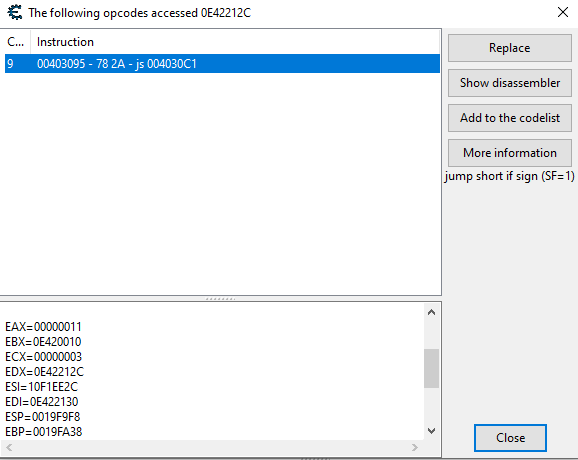The height and width of the screenshot is (460, 578).
Task: Click the vertical scrollbar thumb in registers
Action: point(431,368)
